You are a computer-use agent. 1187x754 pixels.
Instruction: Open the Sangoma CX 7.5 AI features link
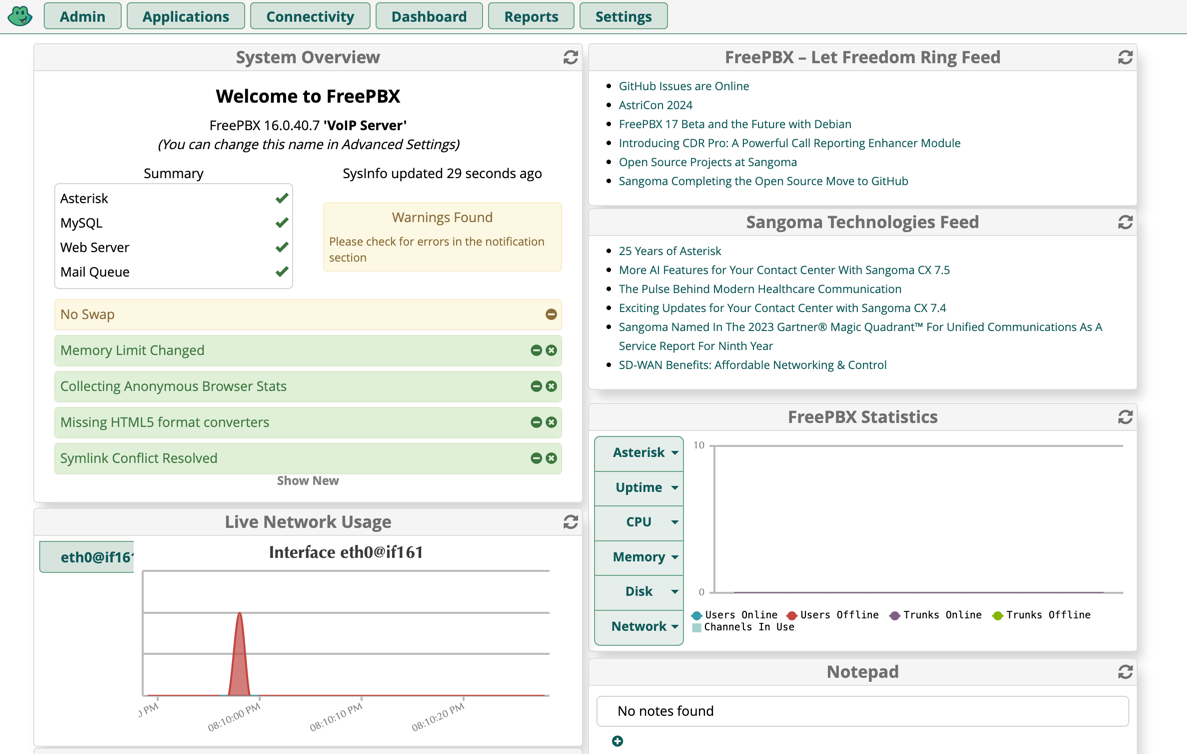pos(784,270)
